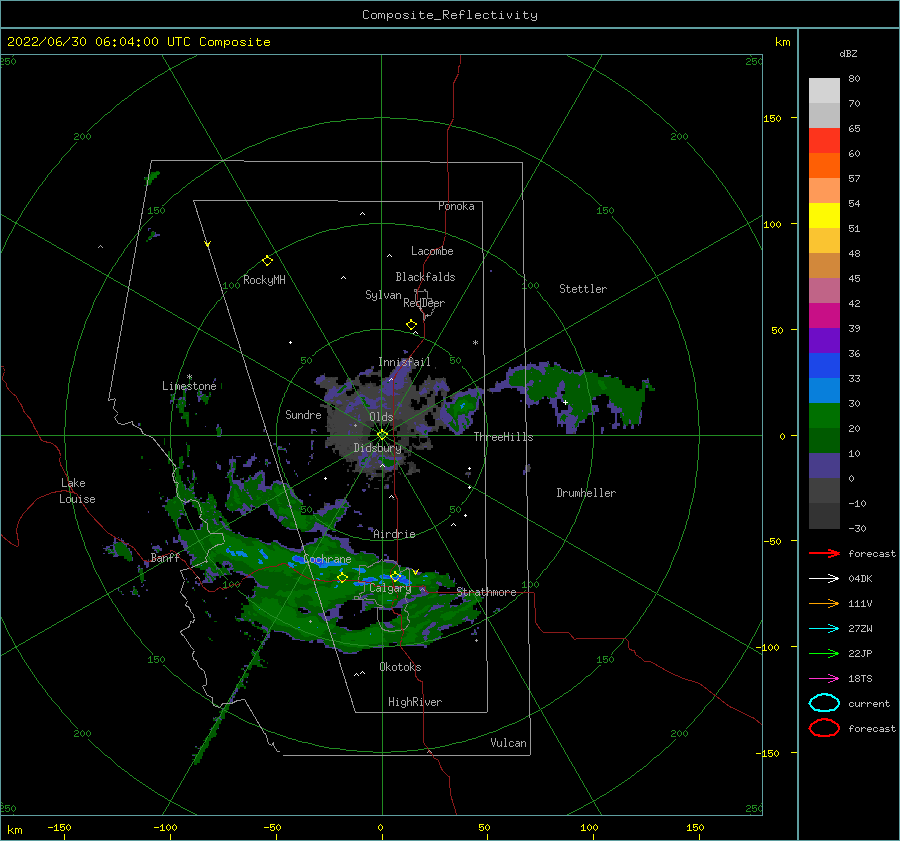Click the red forecast ellipse legend icon
The image size is (900, 841).
click(824, 728)
